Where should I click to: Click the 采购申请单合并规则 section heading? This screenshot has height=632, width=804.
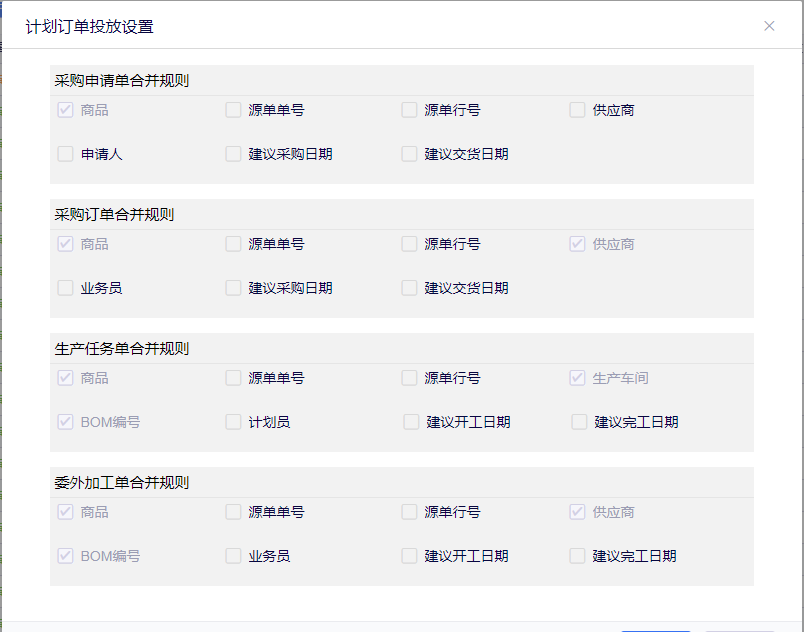pos(122,80)
